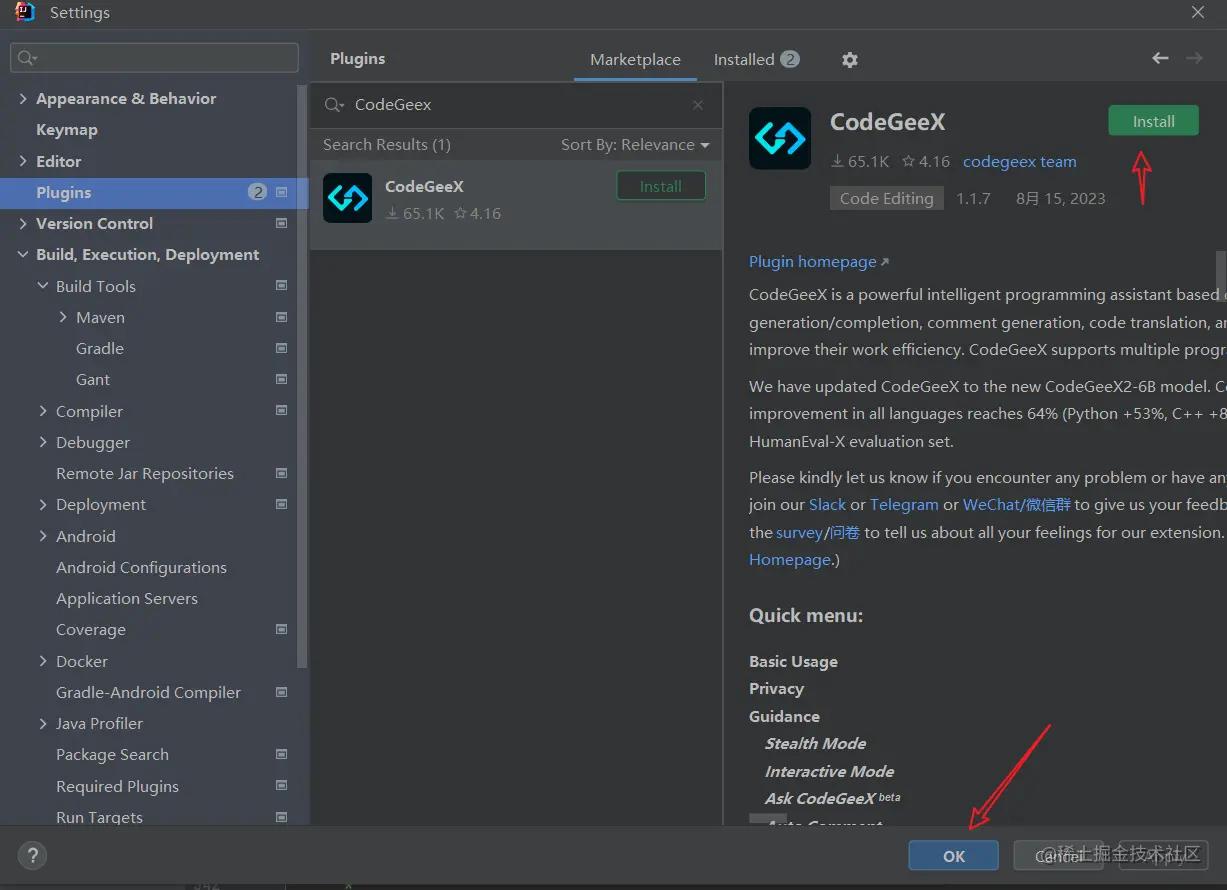Open the Homepage link in description
This screenshot has height=890, width=1227.
pos(790,560)
